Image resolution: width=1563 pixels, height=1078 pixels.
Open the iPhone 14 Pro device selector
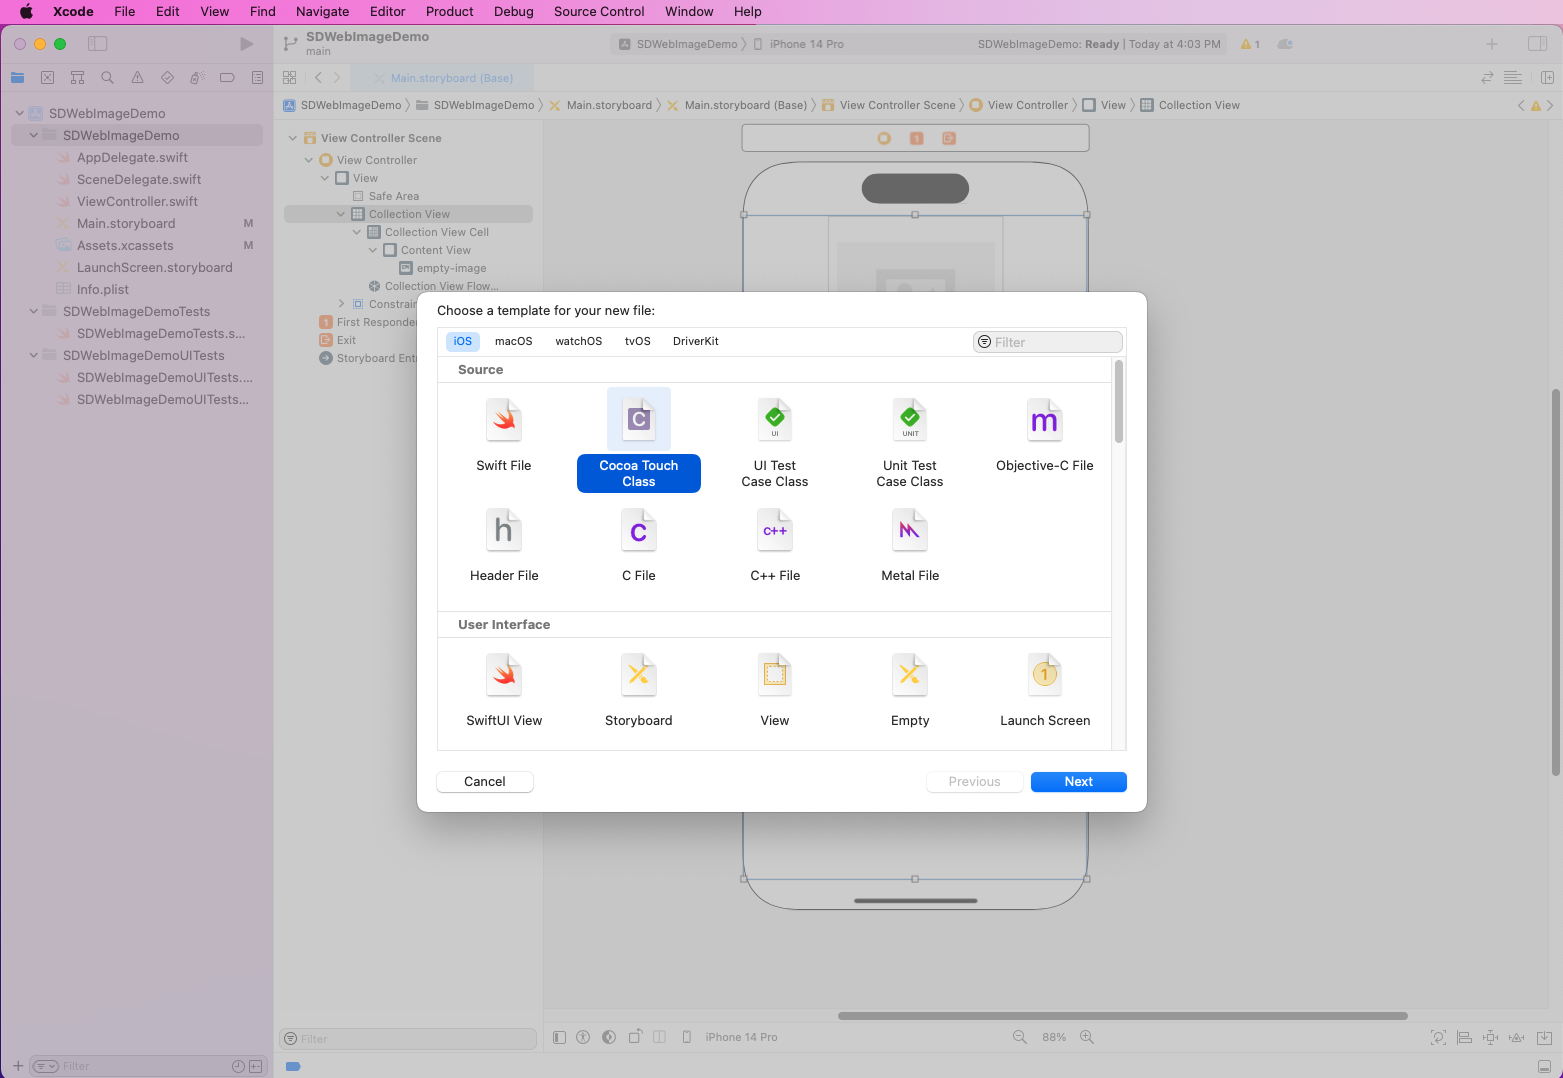(x=799, y=44)
